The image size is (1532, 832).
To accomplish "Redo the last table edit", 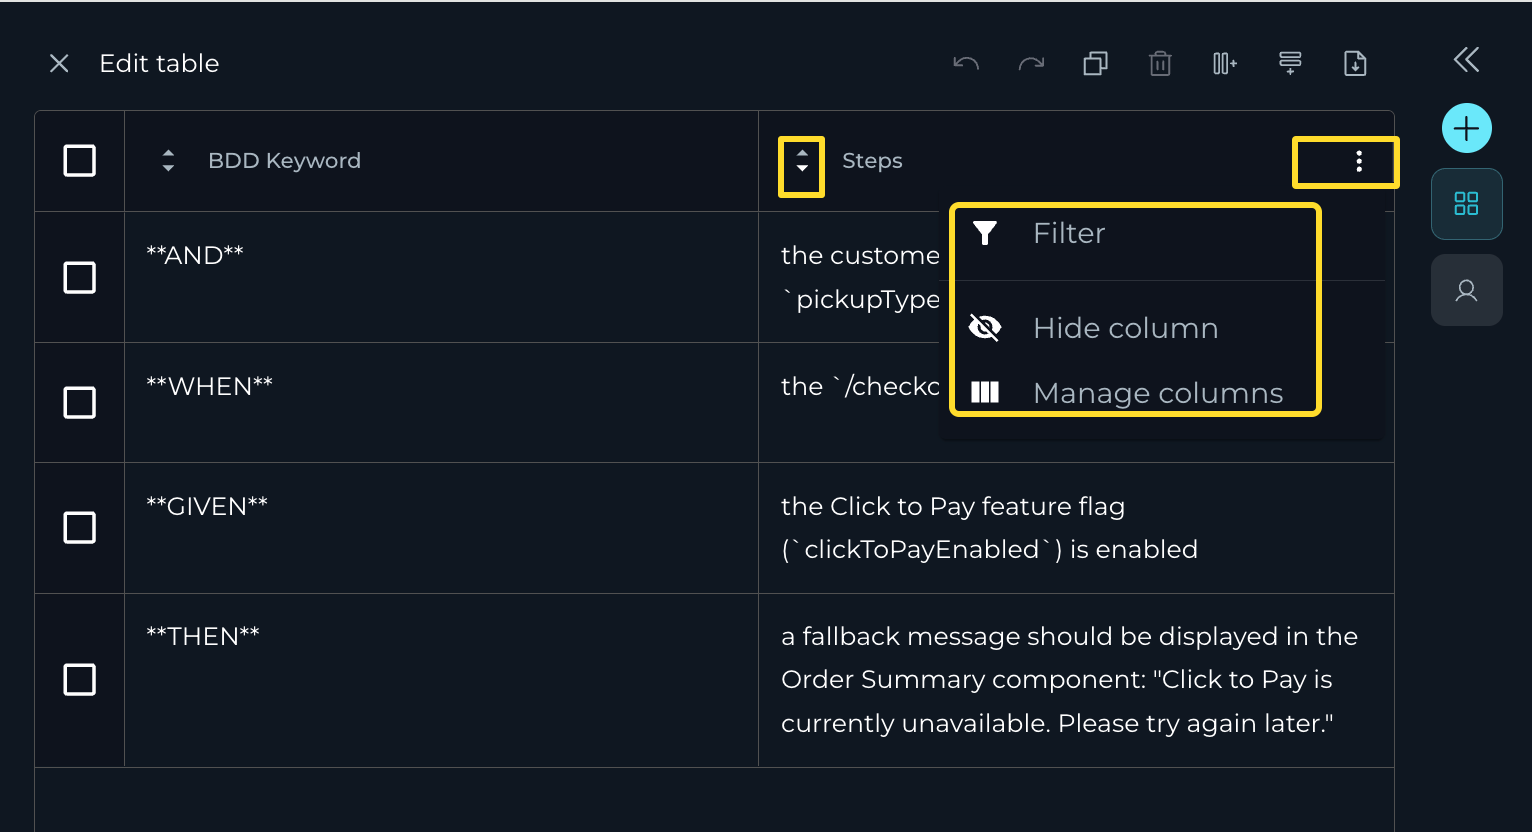I will pyautogui.click(x=1031, y=64).
